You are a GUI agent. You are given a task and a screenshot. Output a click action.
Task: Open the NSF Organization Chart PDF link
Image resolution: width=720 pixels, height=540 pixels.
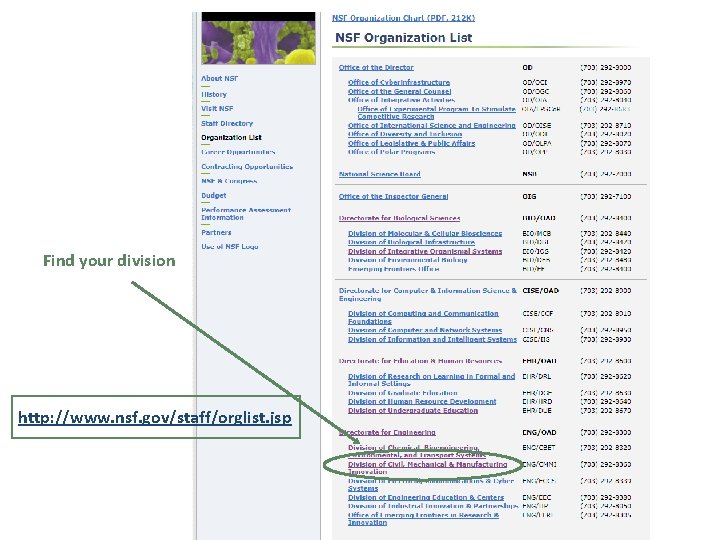tap(403, 18)
